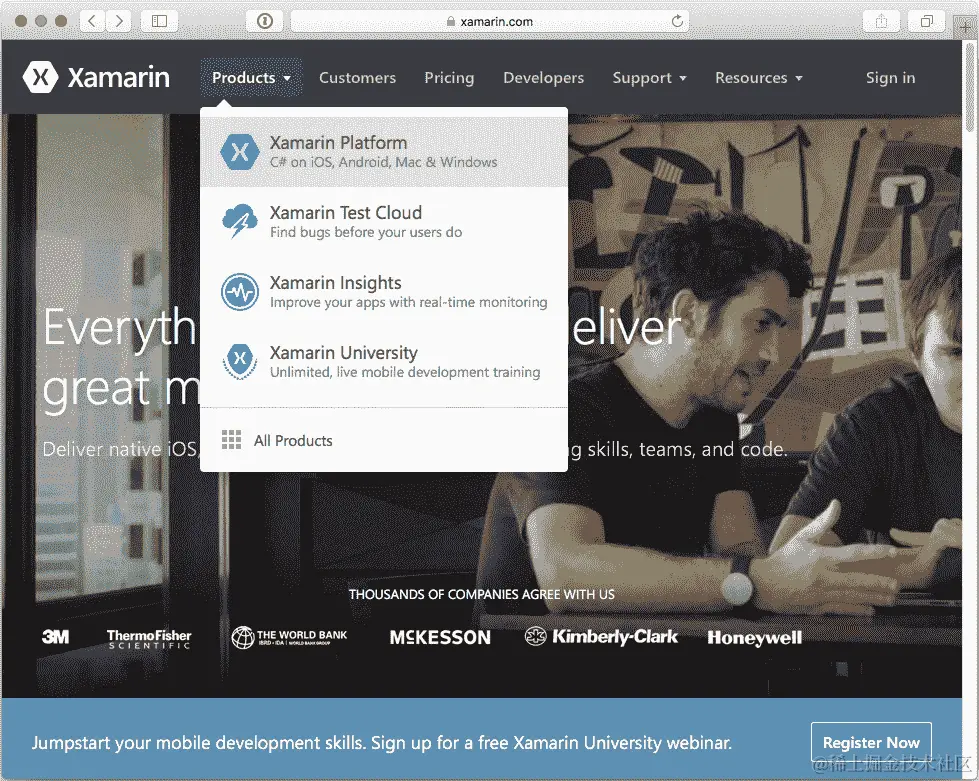
Task: Click the ThermoFisher Scientific logo
Action: coord(149,639)
